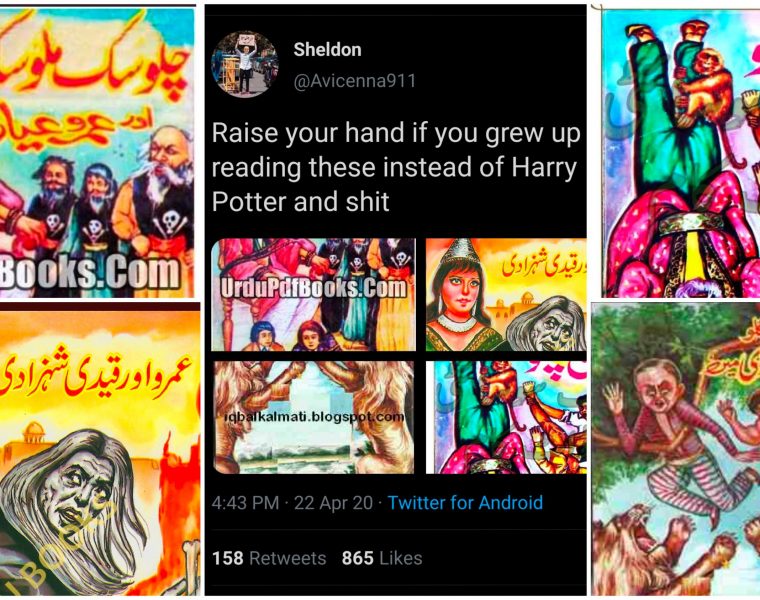
Task: Click the Twitter for Android link
Action: coord(465,503)
